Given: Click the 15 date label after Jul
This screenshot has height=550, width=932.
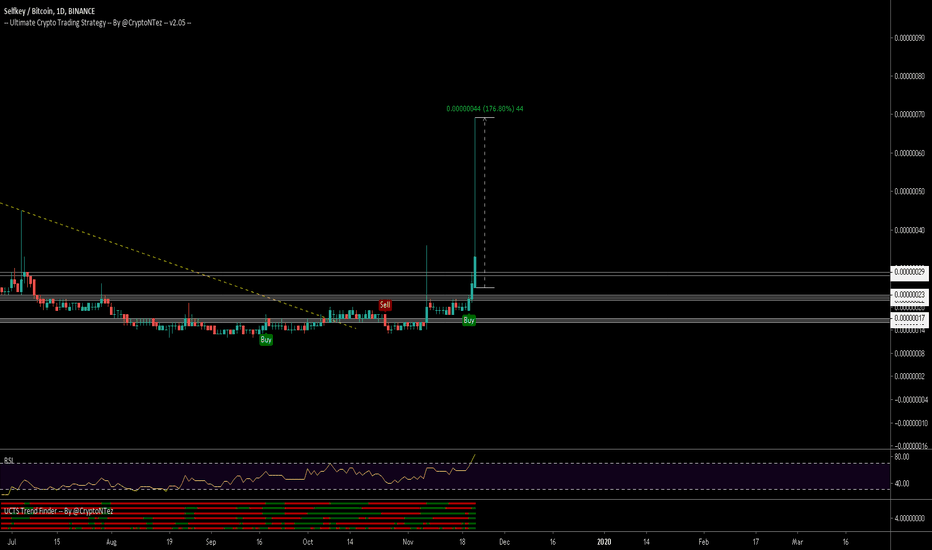Looking at the screenshot, I should 57,542.
